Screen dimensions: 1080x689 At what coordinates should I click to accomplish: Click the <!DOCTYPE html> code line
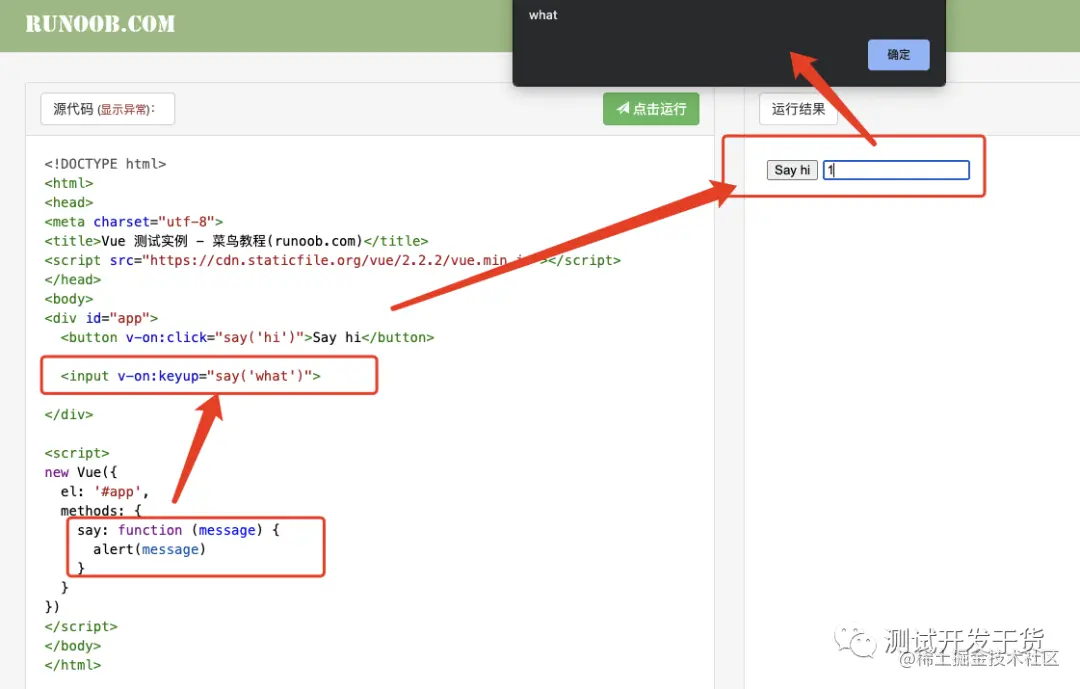click(x=105, y=164)
